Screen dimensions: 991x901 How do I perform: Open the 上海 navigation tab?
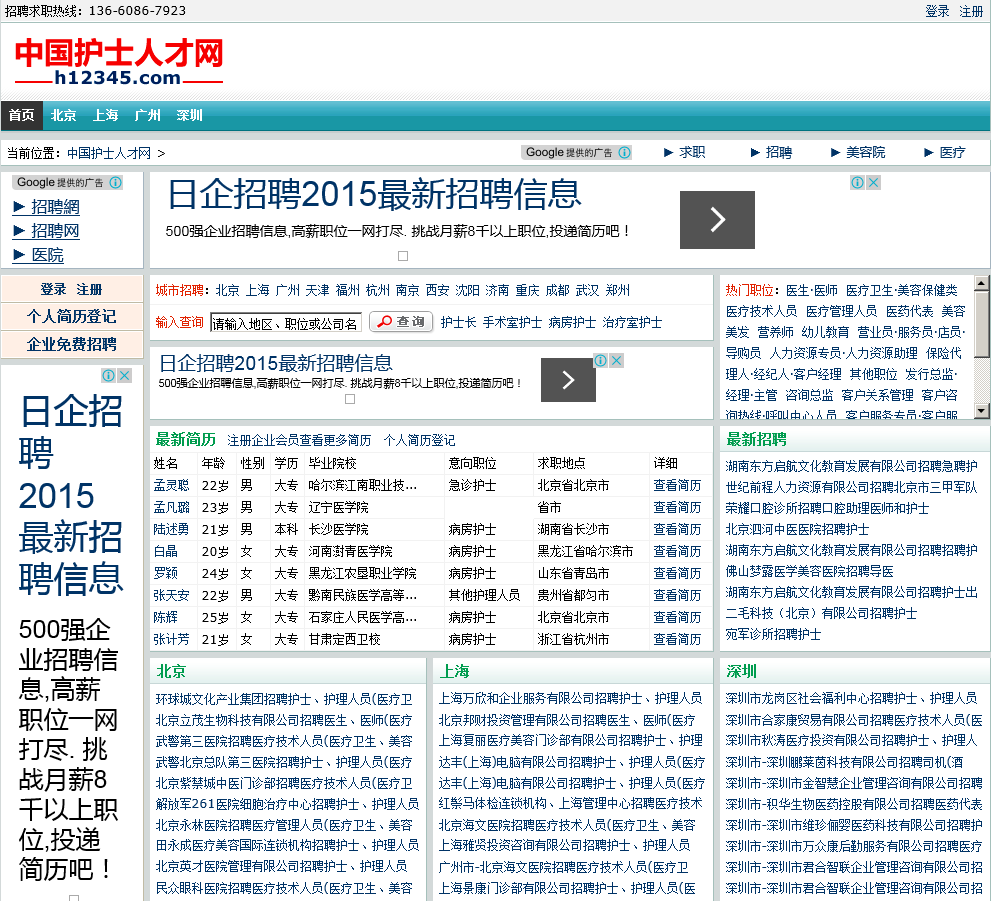point(105,116)
